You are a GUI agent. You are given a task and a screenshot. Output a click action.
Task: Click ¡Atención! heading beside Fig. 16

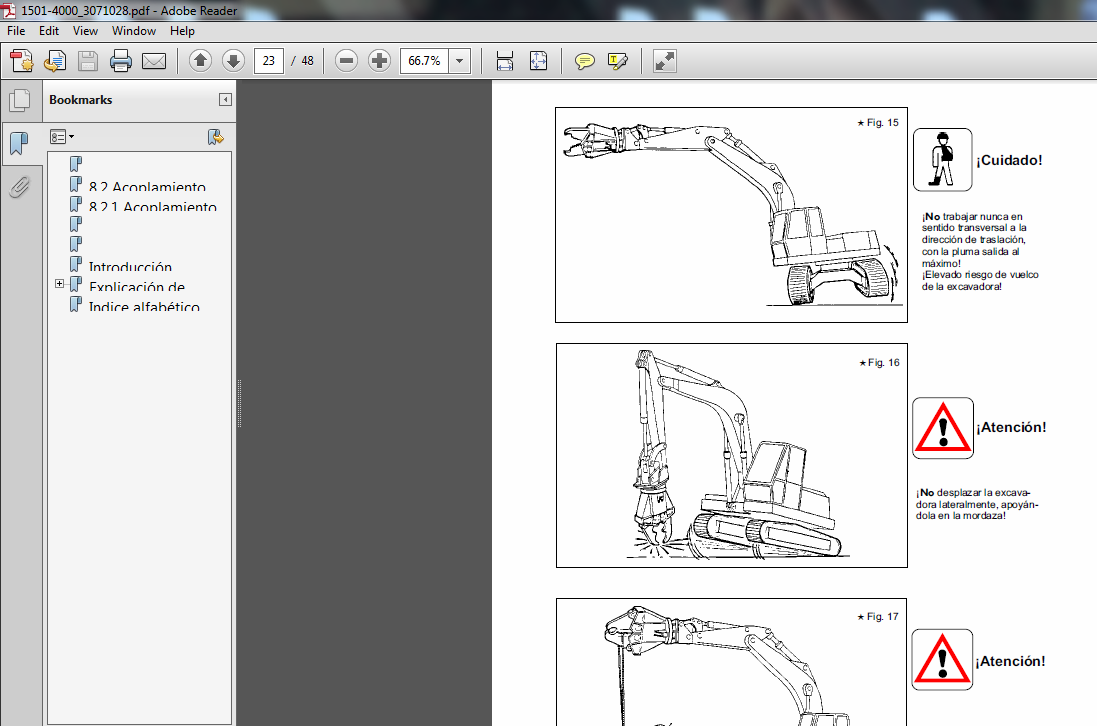click(x=1011, y=427)
